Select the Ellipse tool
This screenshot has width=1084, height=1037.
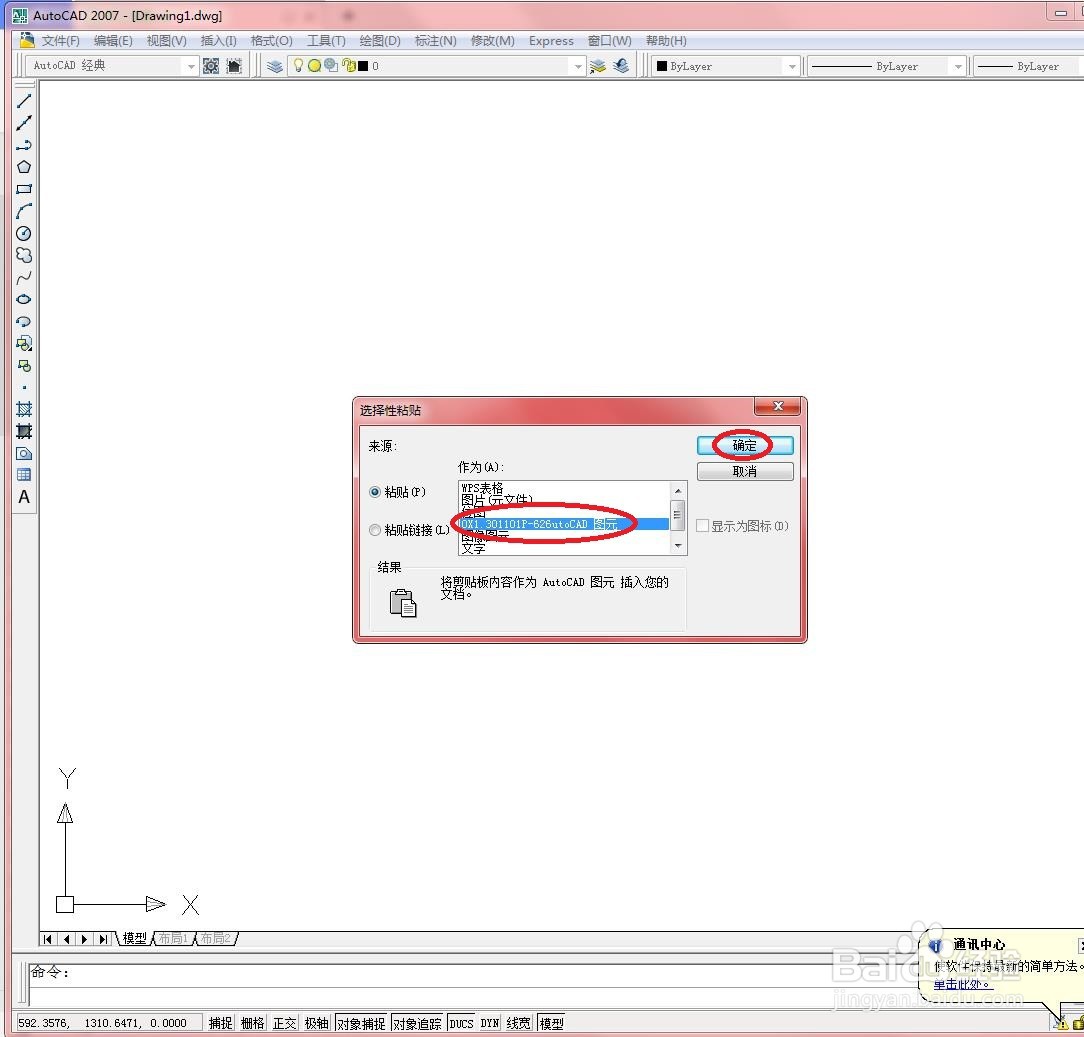[24, 299]
